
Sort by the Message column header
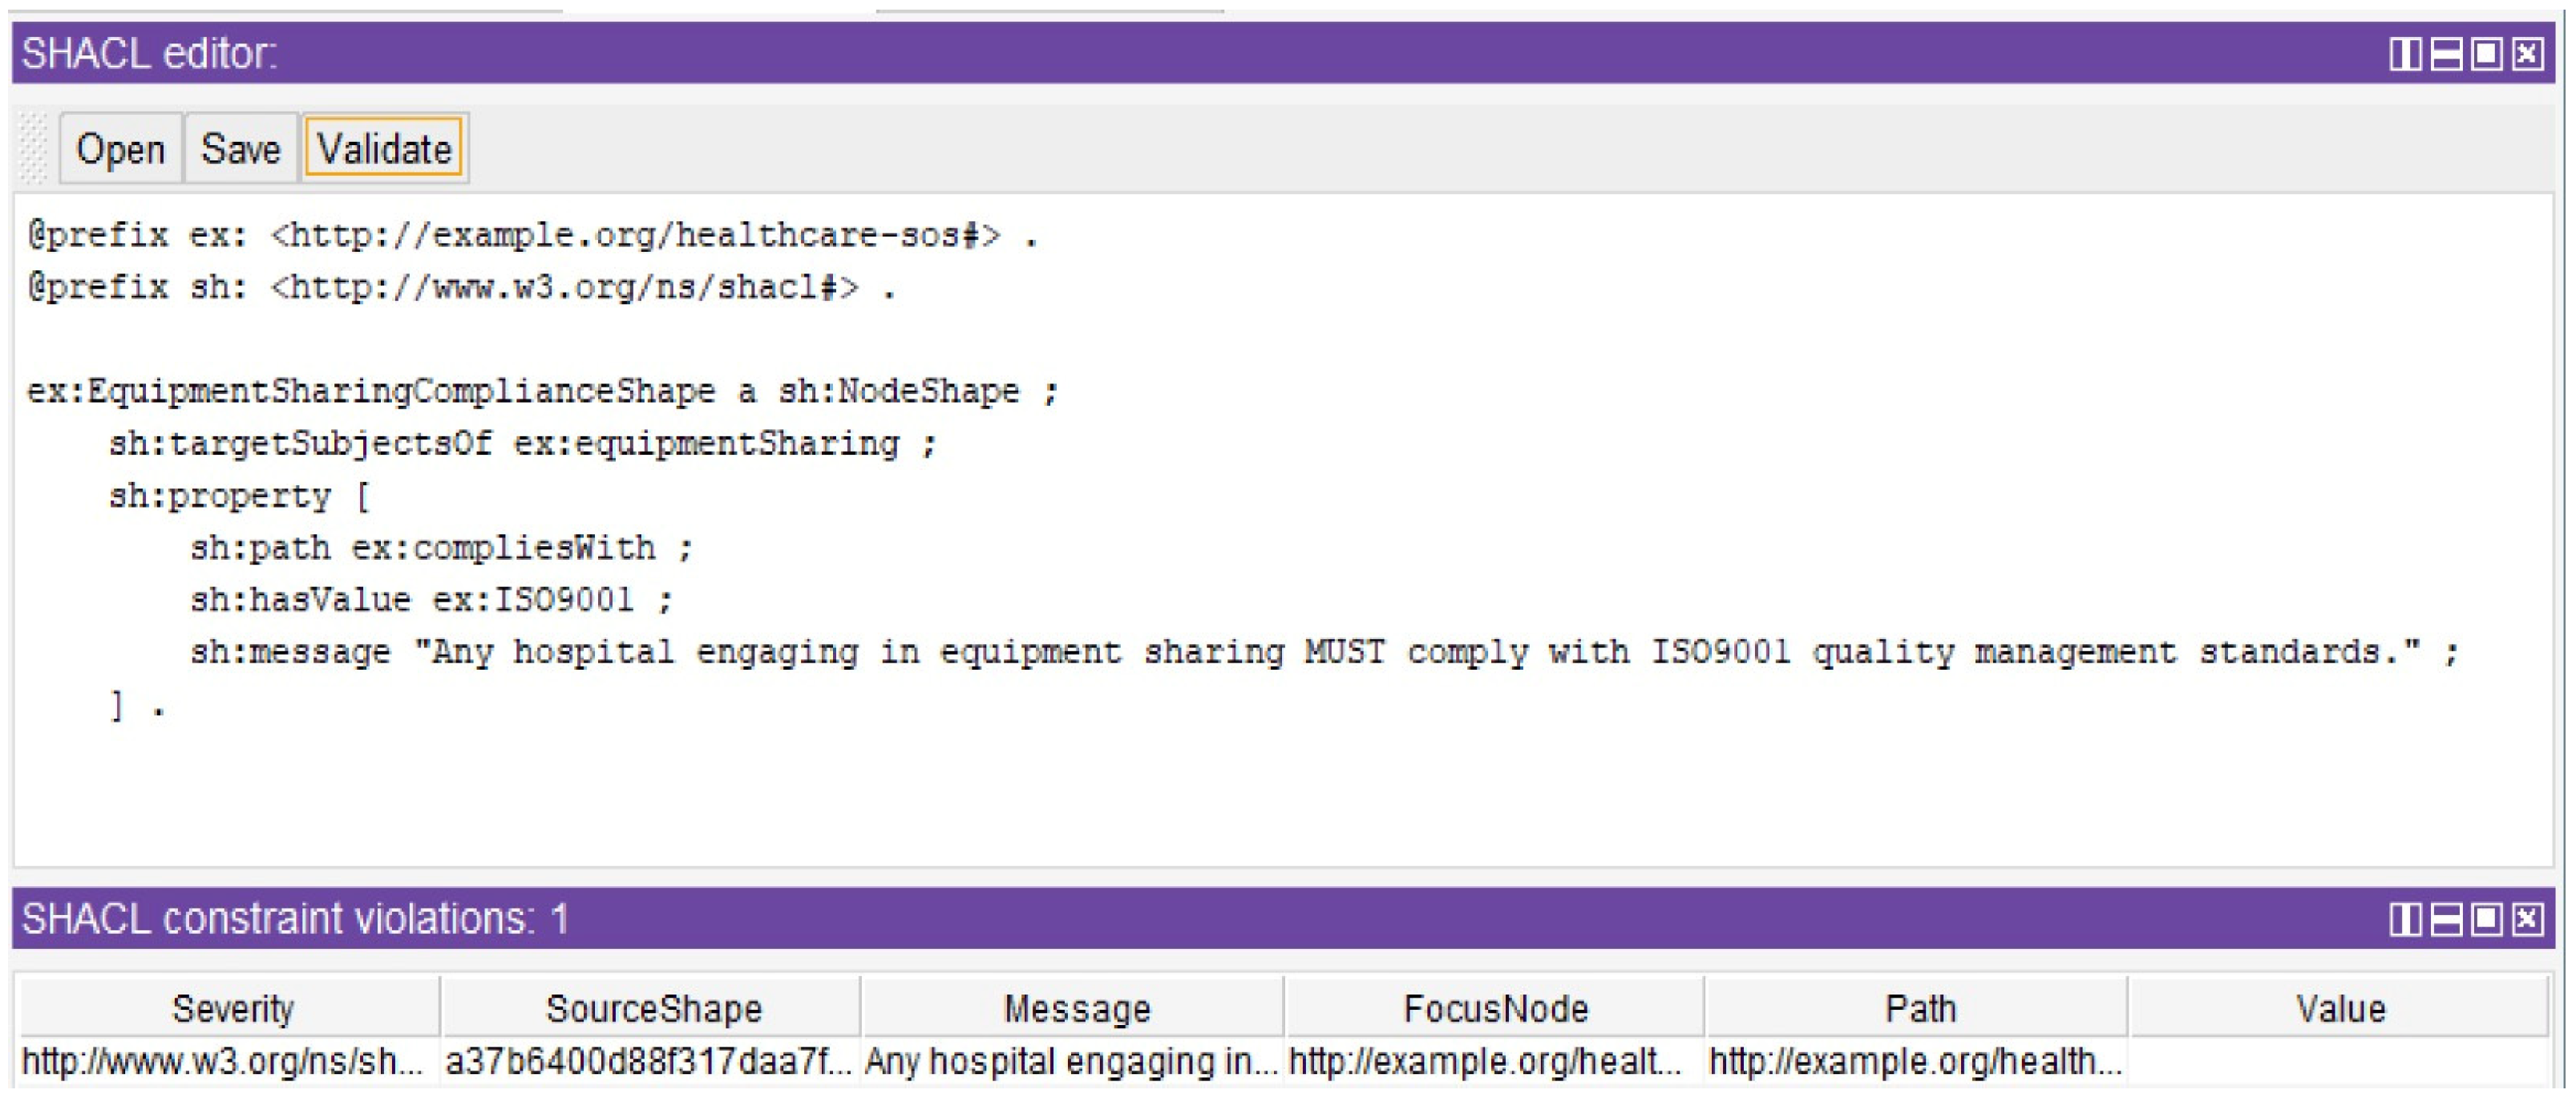[x=1076, y=1008]
